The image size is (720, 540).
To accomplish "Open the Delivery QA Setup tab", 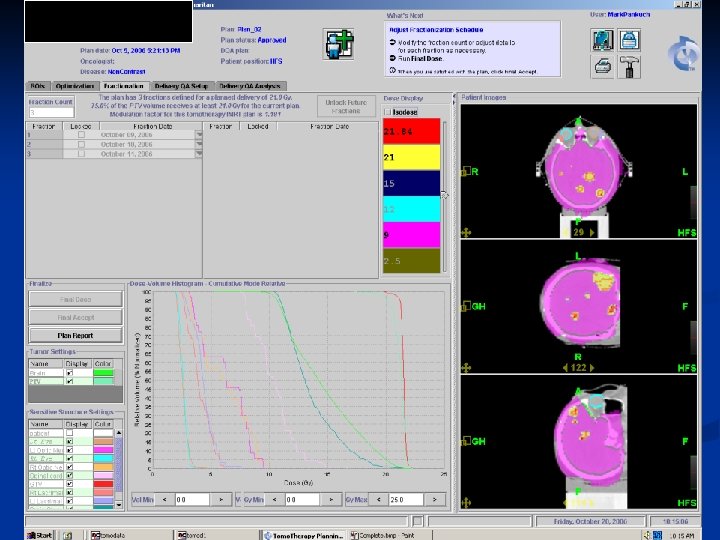I will [x=181, y=86].
